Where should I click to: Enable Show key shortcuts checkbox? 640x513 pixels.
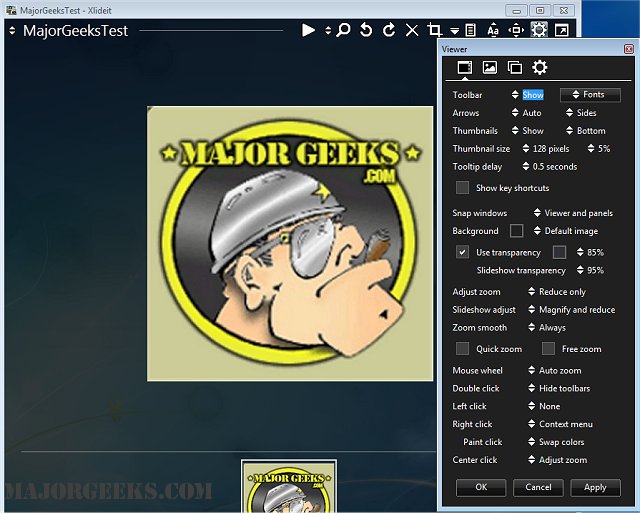462,188
